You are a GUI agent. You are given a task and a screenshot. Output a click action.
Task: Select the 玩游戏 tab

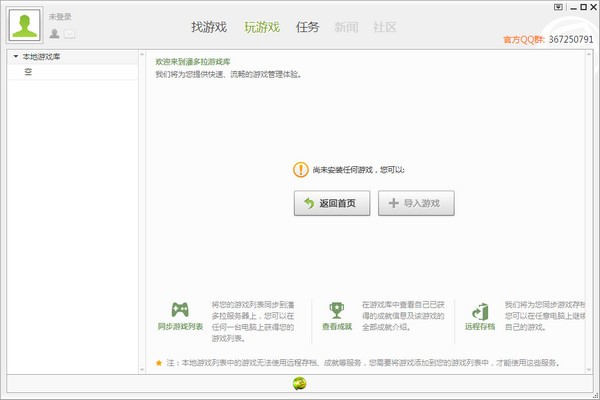tap(262, 27)
